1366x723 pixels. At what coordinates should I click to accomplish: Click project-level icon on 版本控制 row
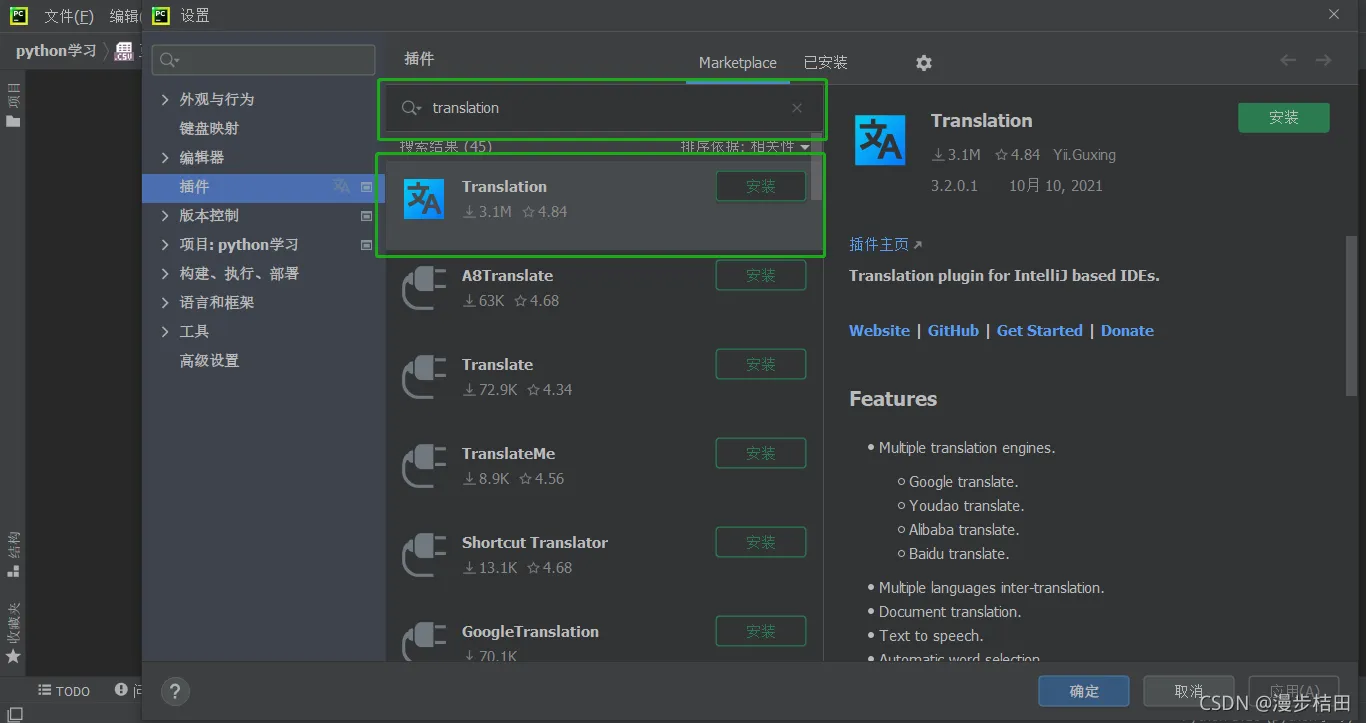pos(366,216)
